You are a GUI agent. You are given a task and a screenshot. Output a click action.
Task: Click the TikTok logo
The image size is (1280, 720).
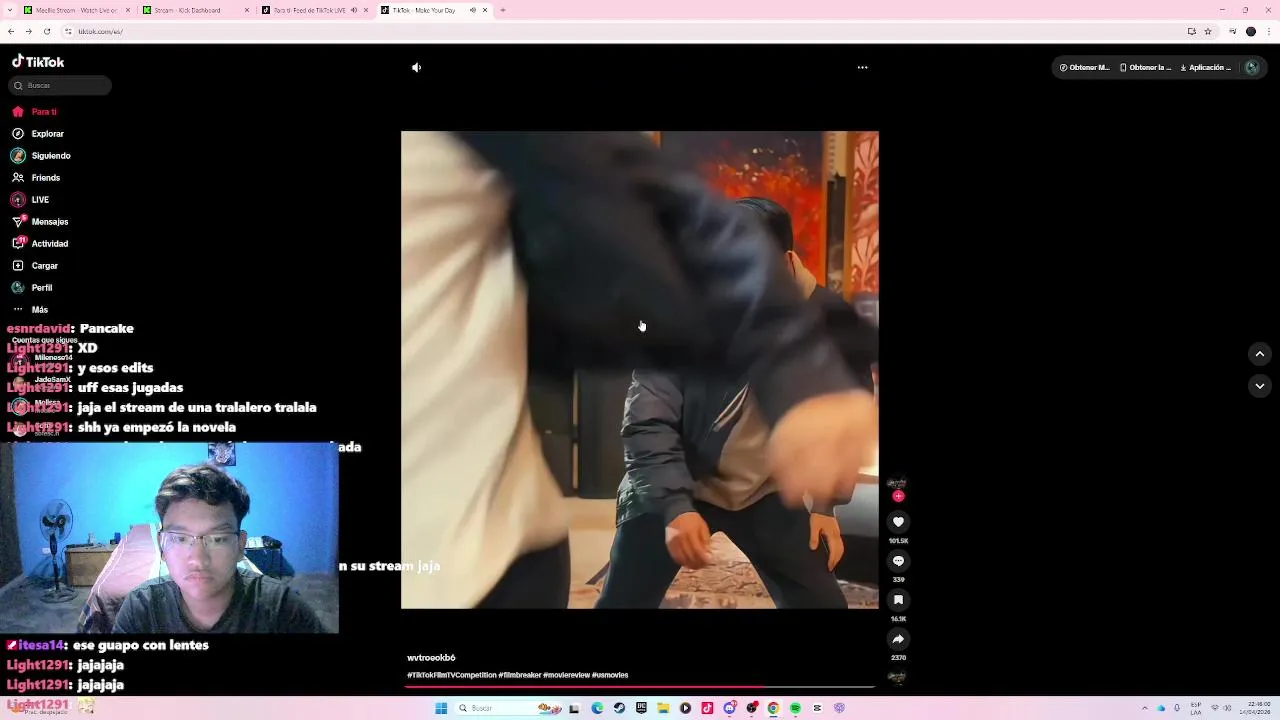tap(38, 61)
